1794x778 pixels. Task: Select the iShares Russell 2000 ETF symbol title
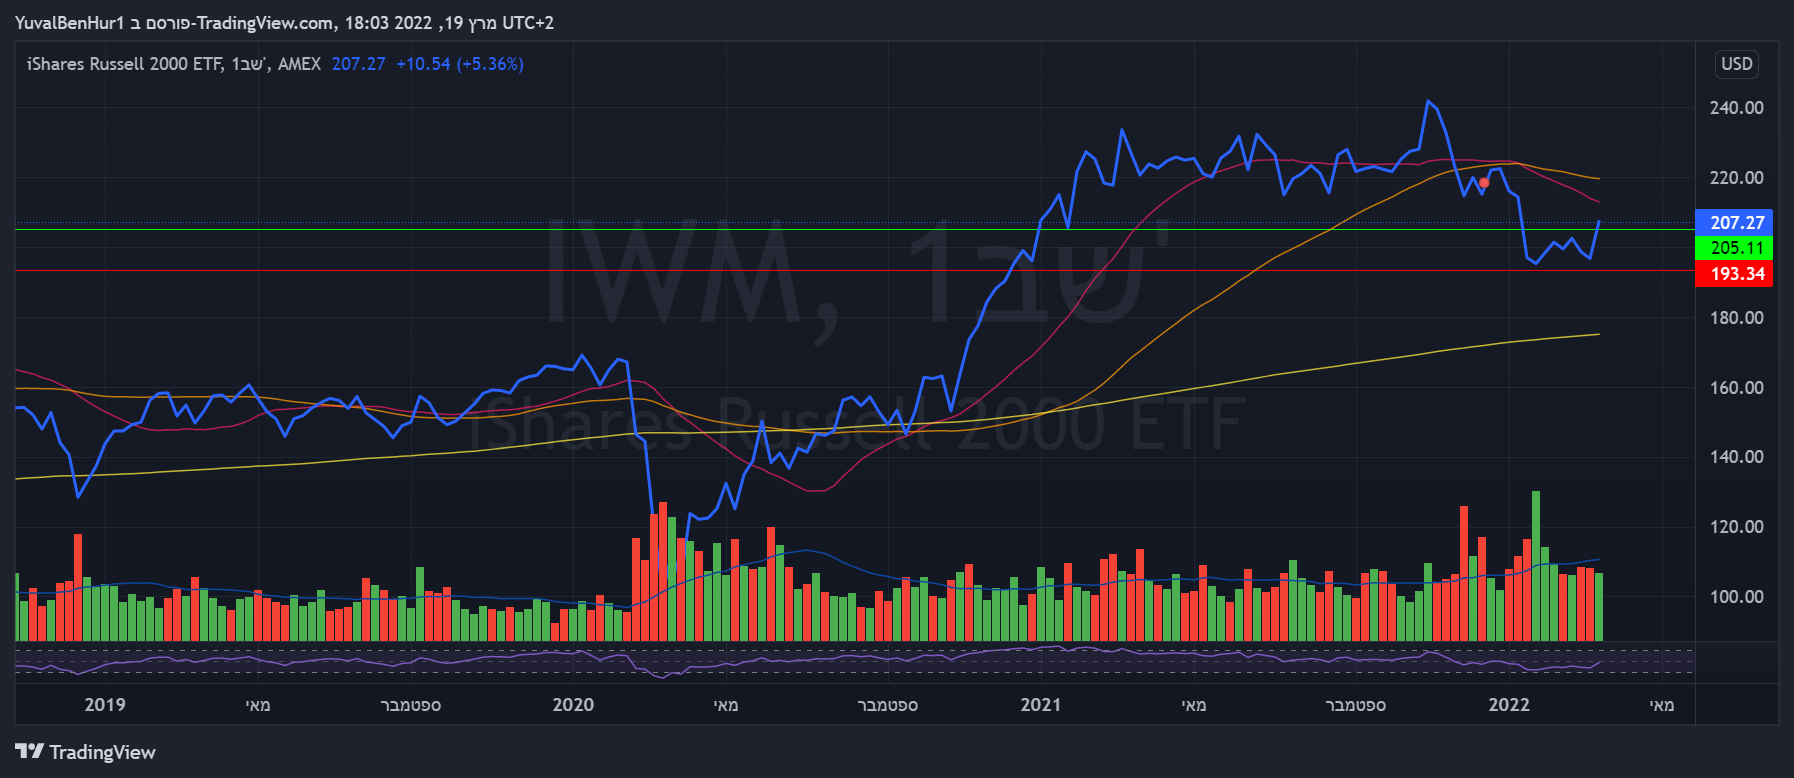pos(124,64)
